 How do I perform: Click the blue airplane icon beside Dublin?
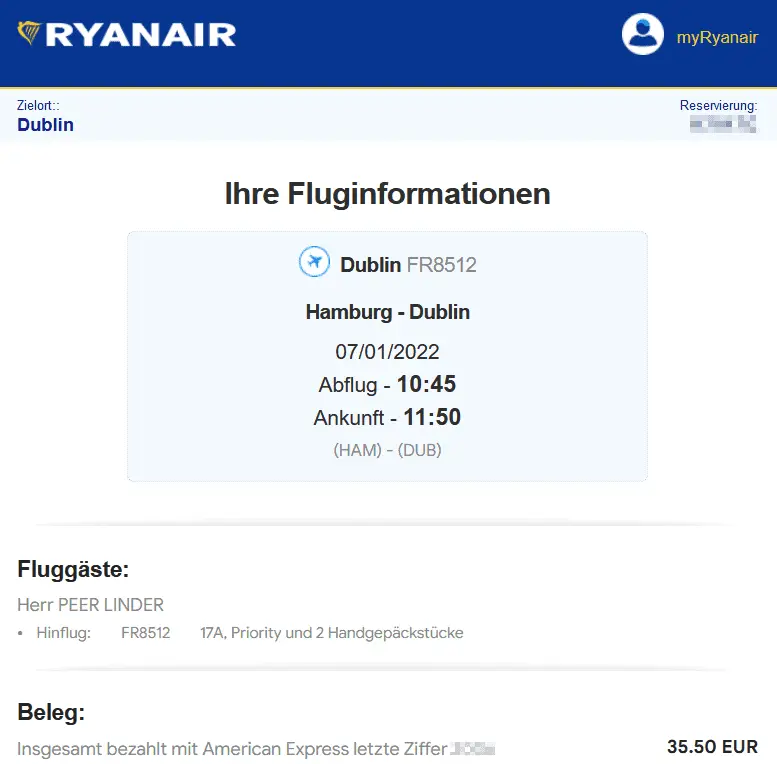click(x=315, y=263)
